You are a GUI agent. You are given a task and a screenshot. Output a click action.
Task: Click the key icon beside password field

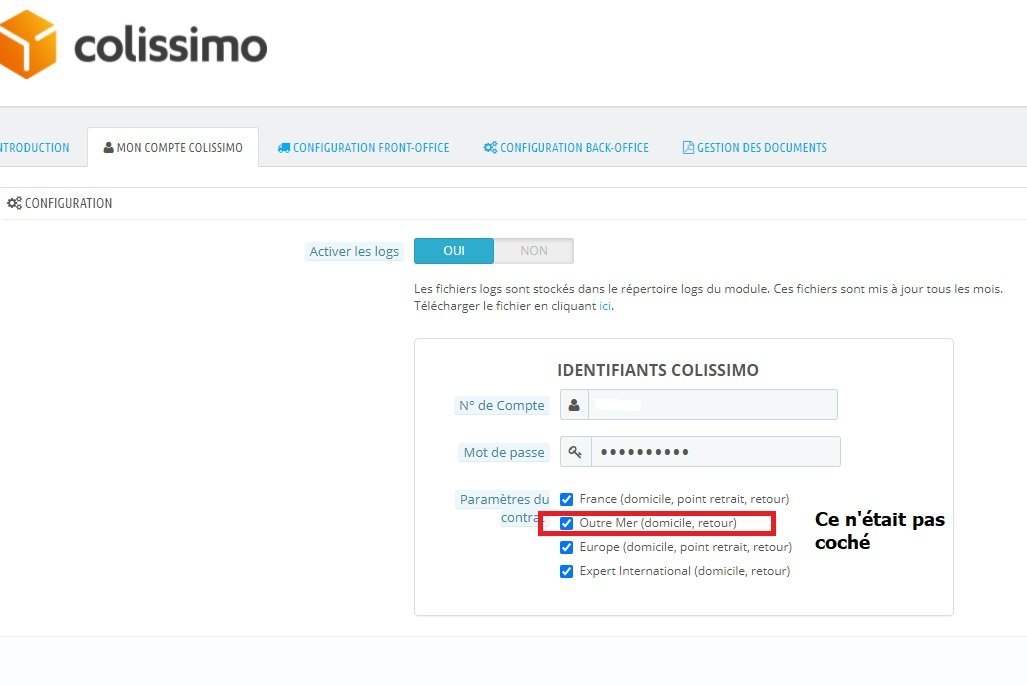click(x=575, y=452)
